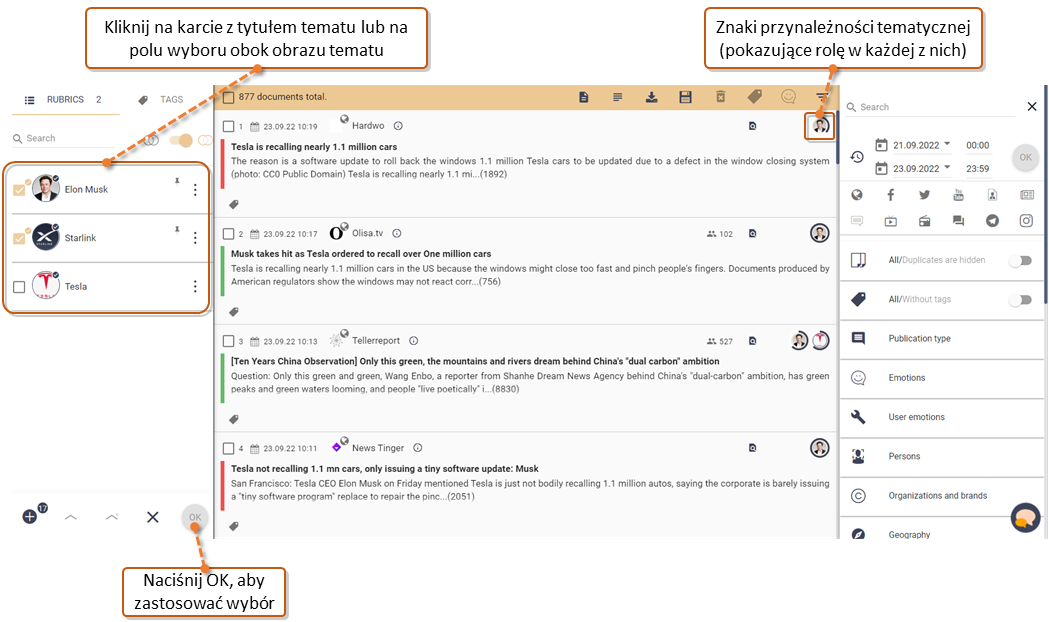
Task: Switch to the RUBRICS tab
Action: (66, 100)
